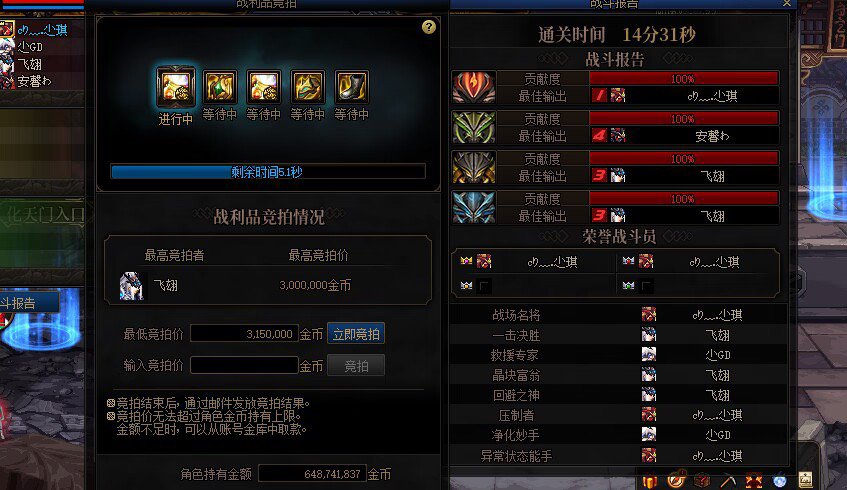This screenshot has width=847, height=490.
Task: Click the 立即竞拍 instant bid button
Action: tap(356, 334)
